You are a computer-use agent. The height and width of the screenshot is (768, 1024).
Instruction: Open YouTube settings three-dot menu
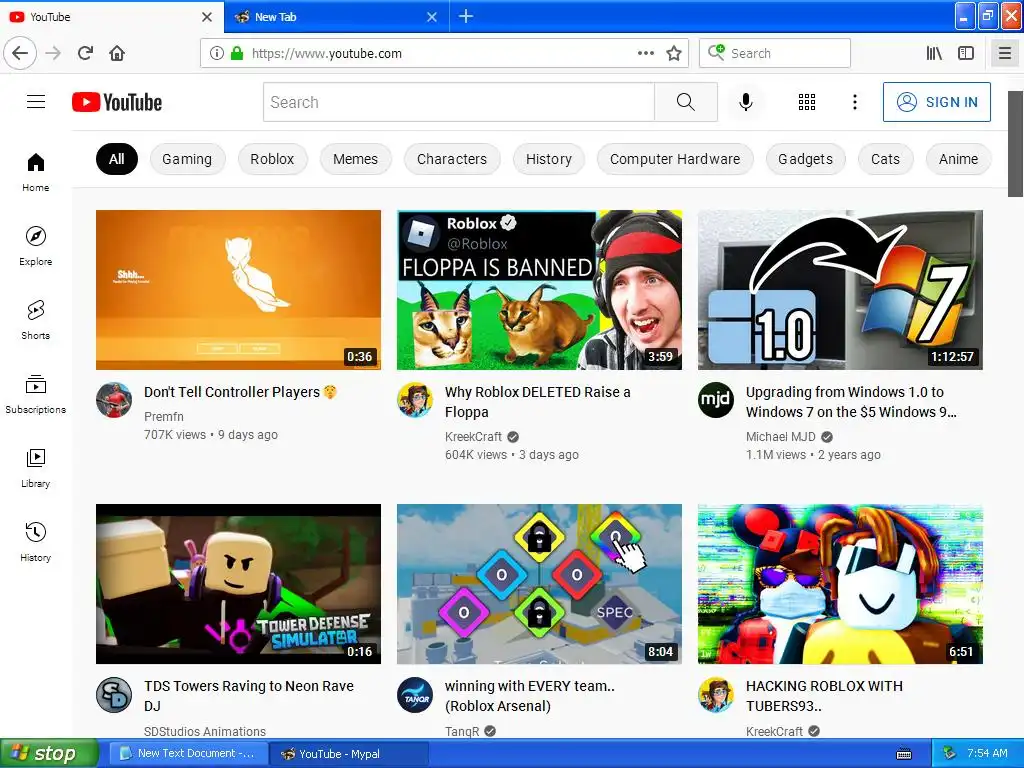855,102
